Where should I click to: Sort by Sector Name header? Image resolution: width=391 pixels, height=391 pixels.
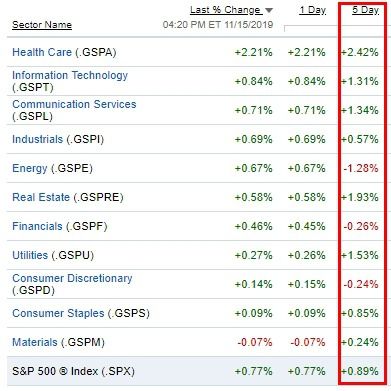42,25
